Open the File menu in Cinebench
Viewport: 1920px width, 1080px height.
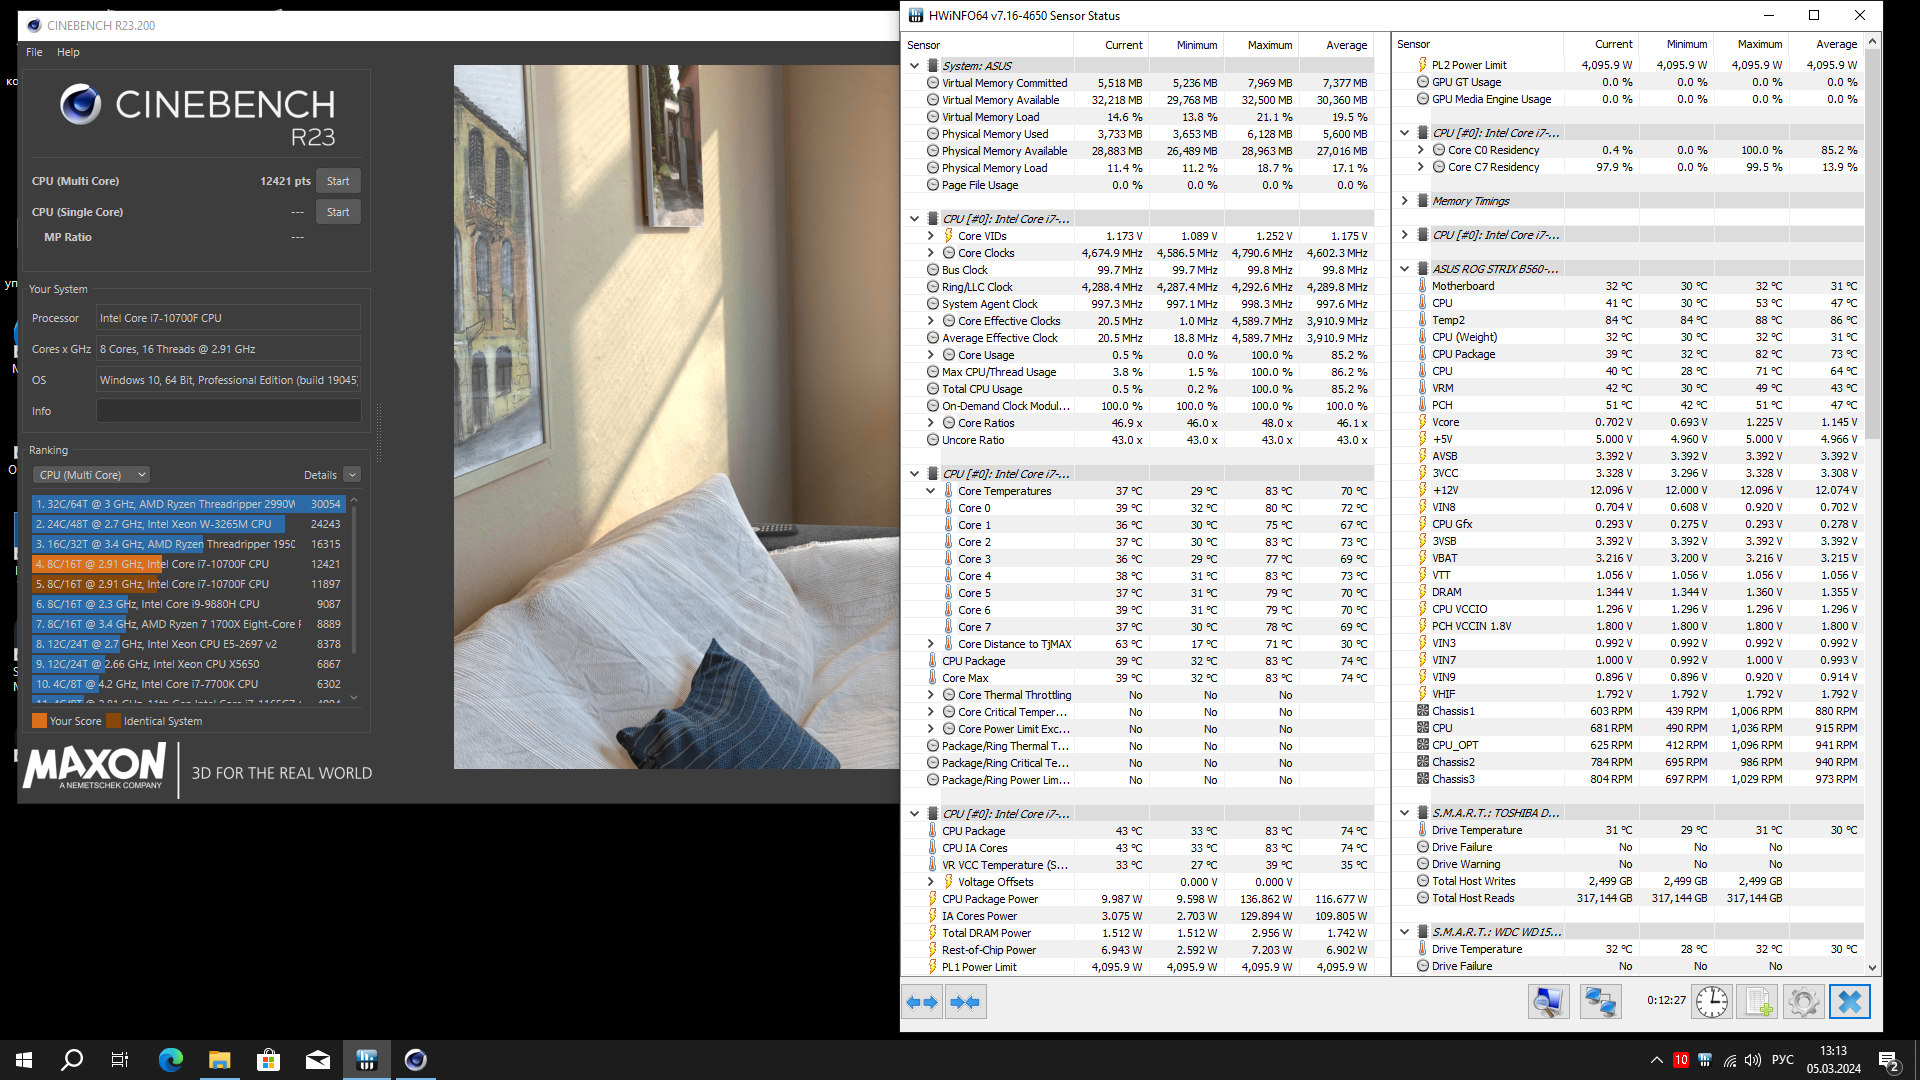point(34,52)
